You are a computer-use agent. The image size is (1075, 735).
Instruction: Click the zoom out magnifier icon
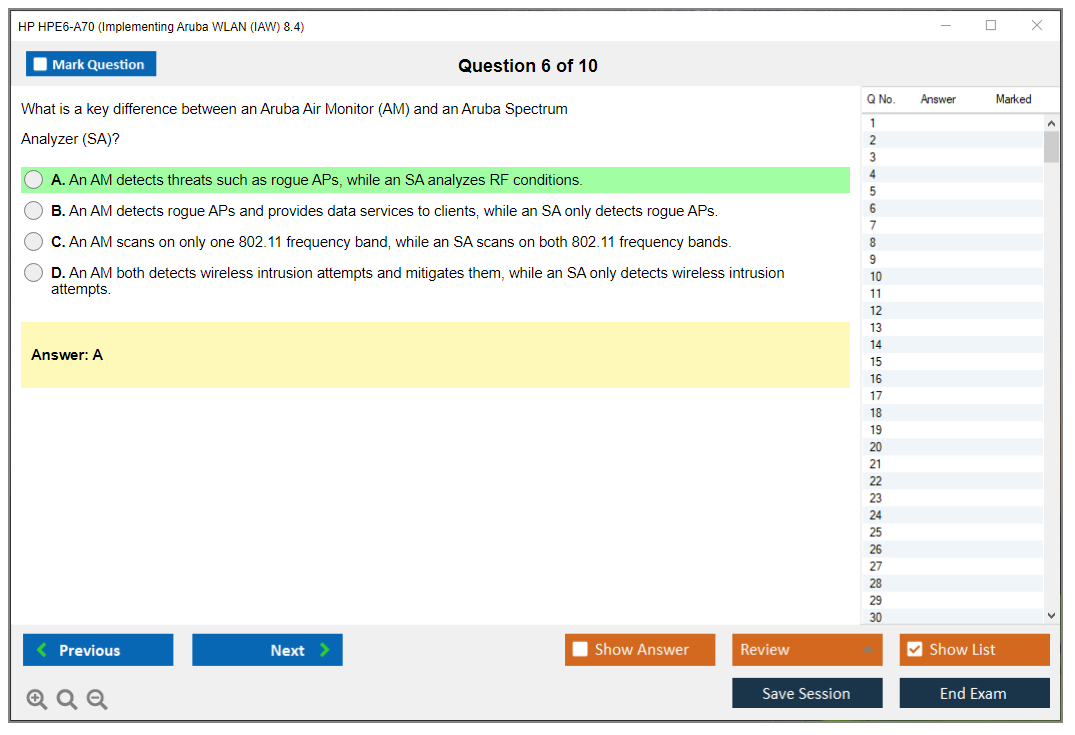(x=97, y=700)
